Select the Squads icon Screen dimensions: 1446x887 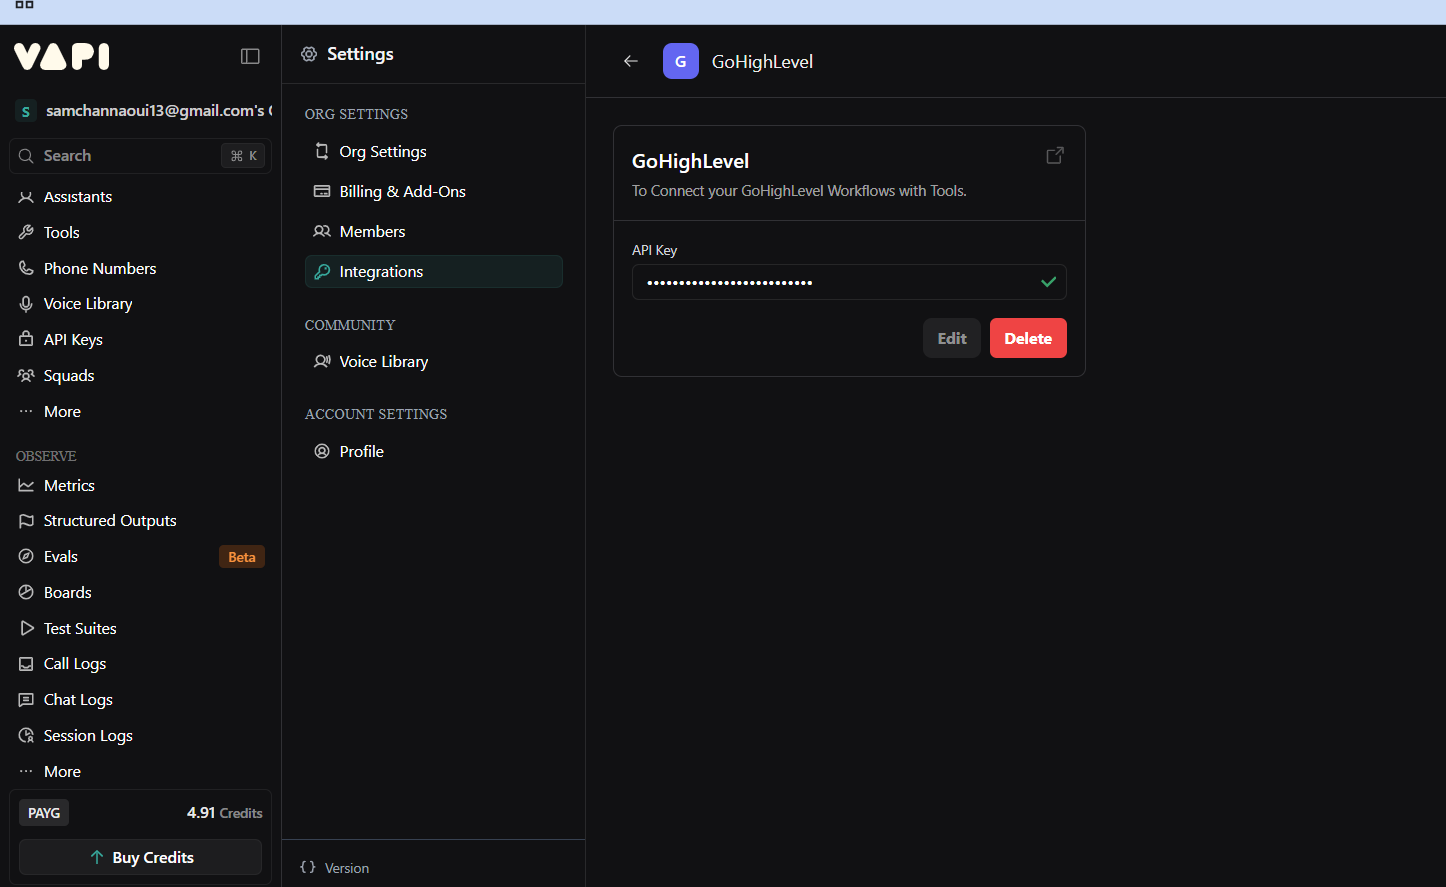tap(26, 375)
